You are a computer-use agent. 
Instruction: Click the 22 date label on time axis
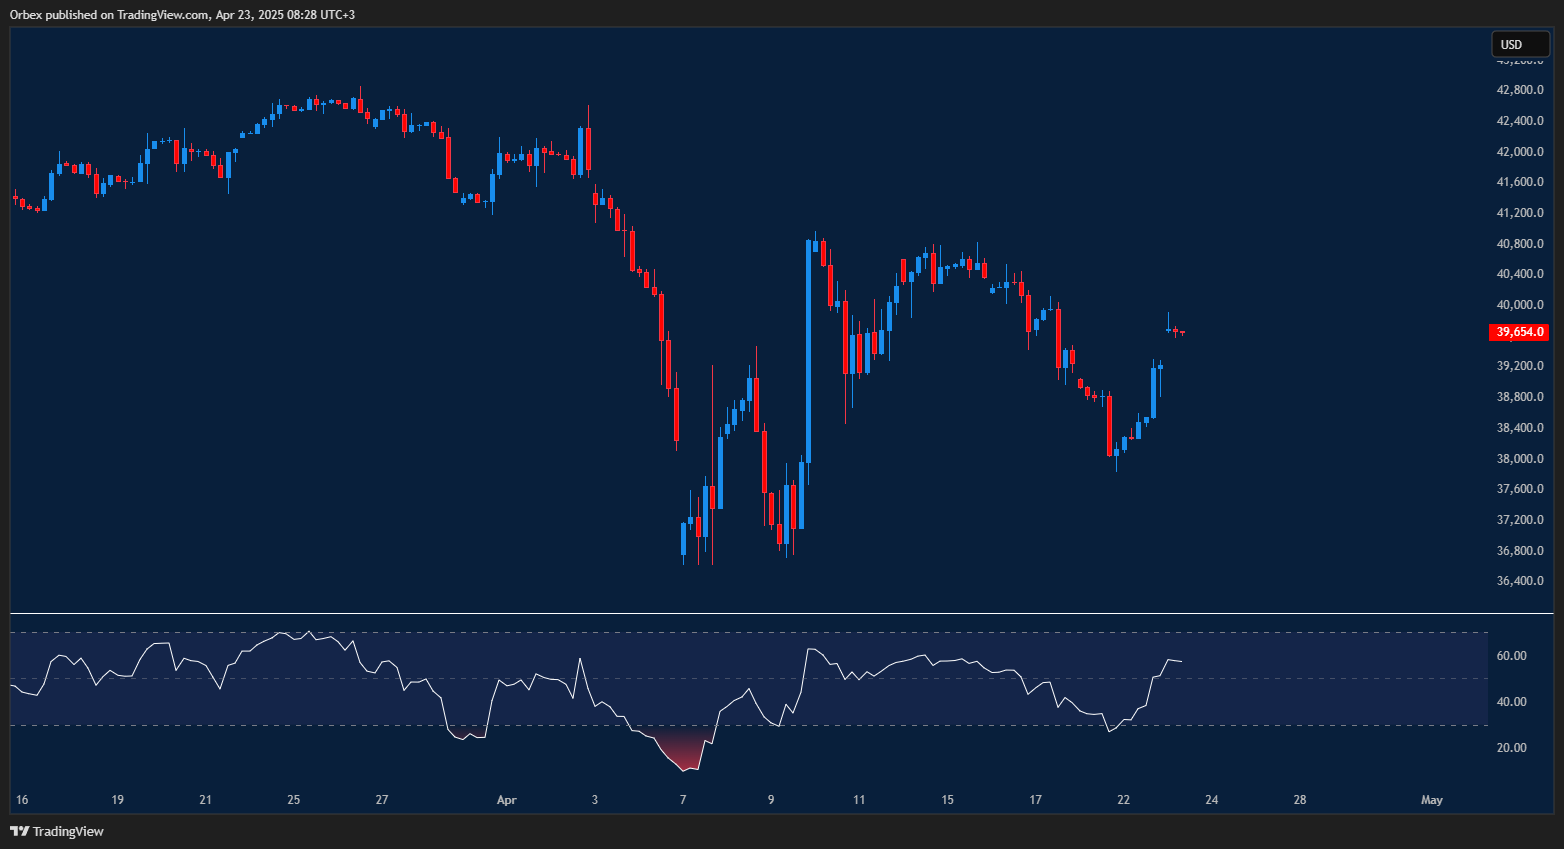tap(1123, 800)
